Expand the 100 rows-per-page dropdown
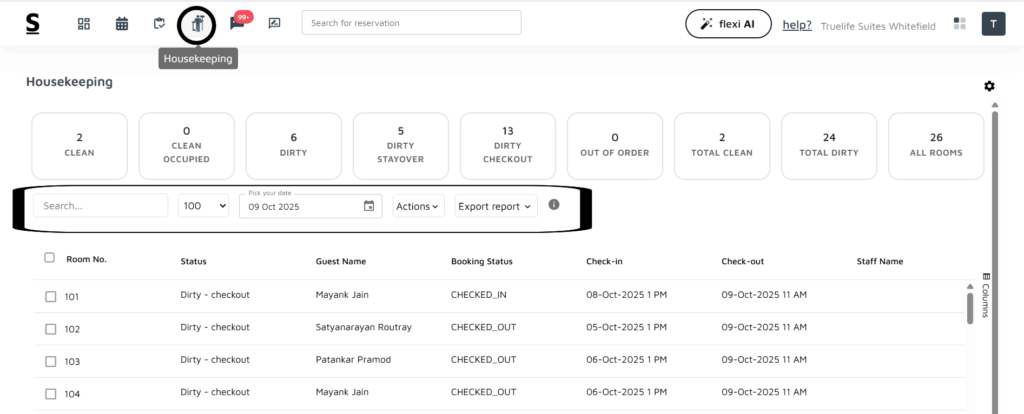The width and height of the screenshot is (1024, 414). click(203, 206)
